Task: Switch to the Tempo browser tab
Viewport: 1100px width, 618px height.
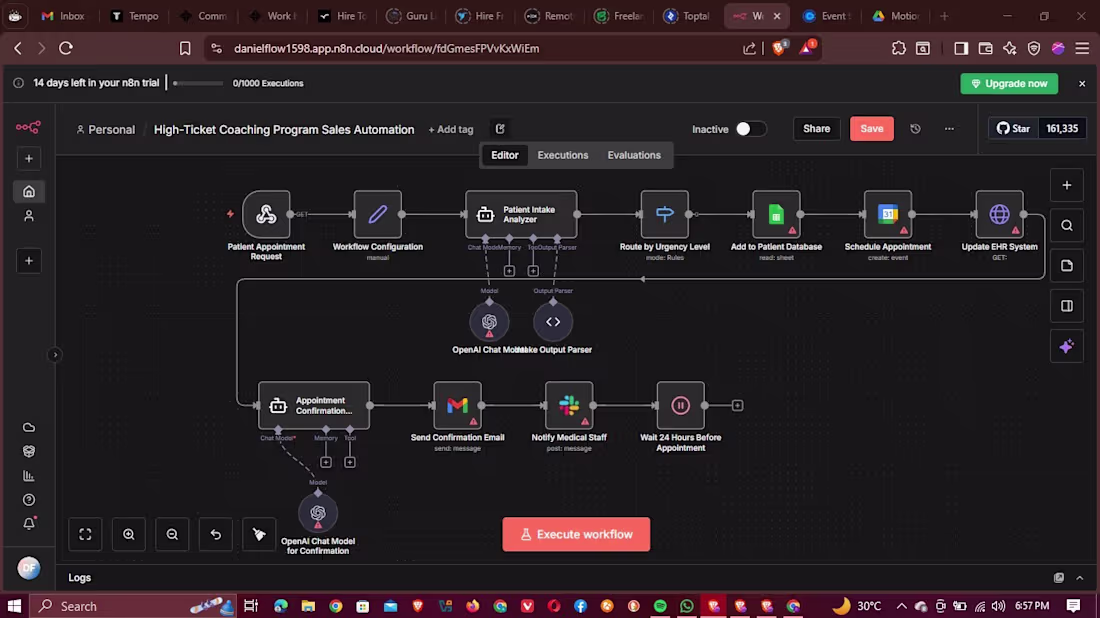Action: tap(135, 15)
